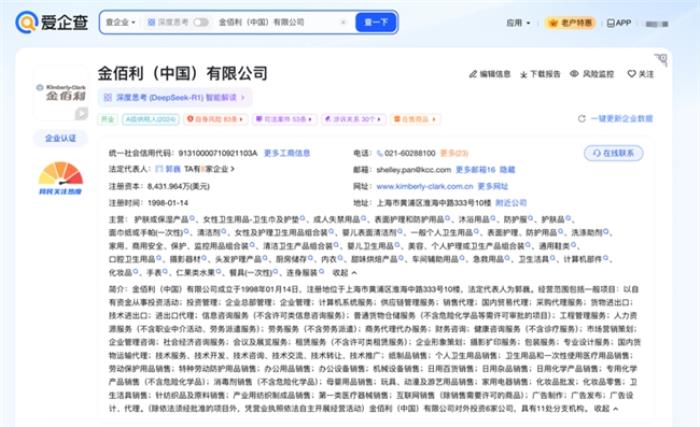This screenshot has height=427, width=700.
Task: Click the 关注 heart icon
Action: click(631, 74)
